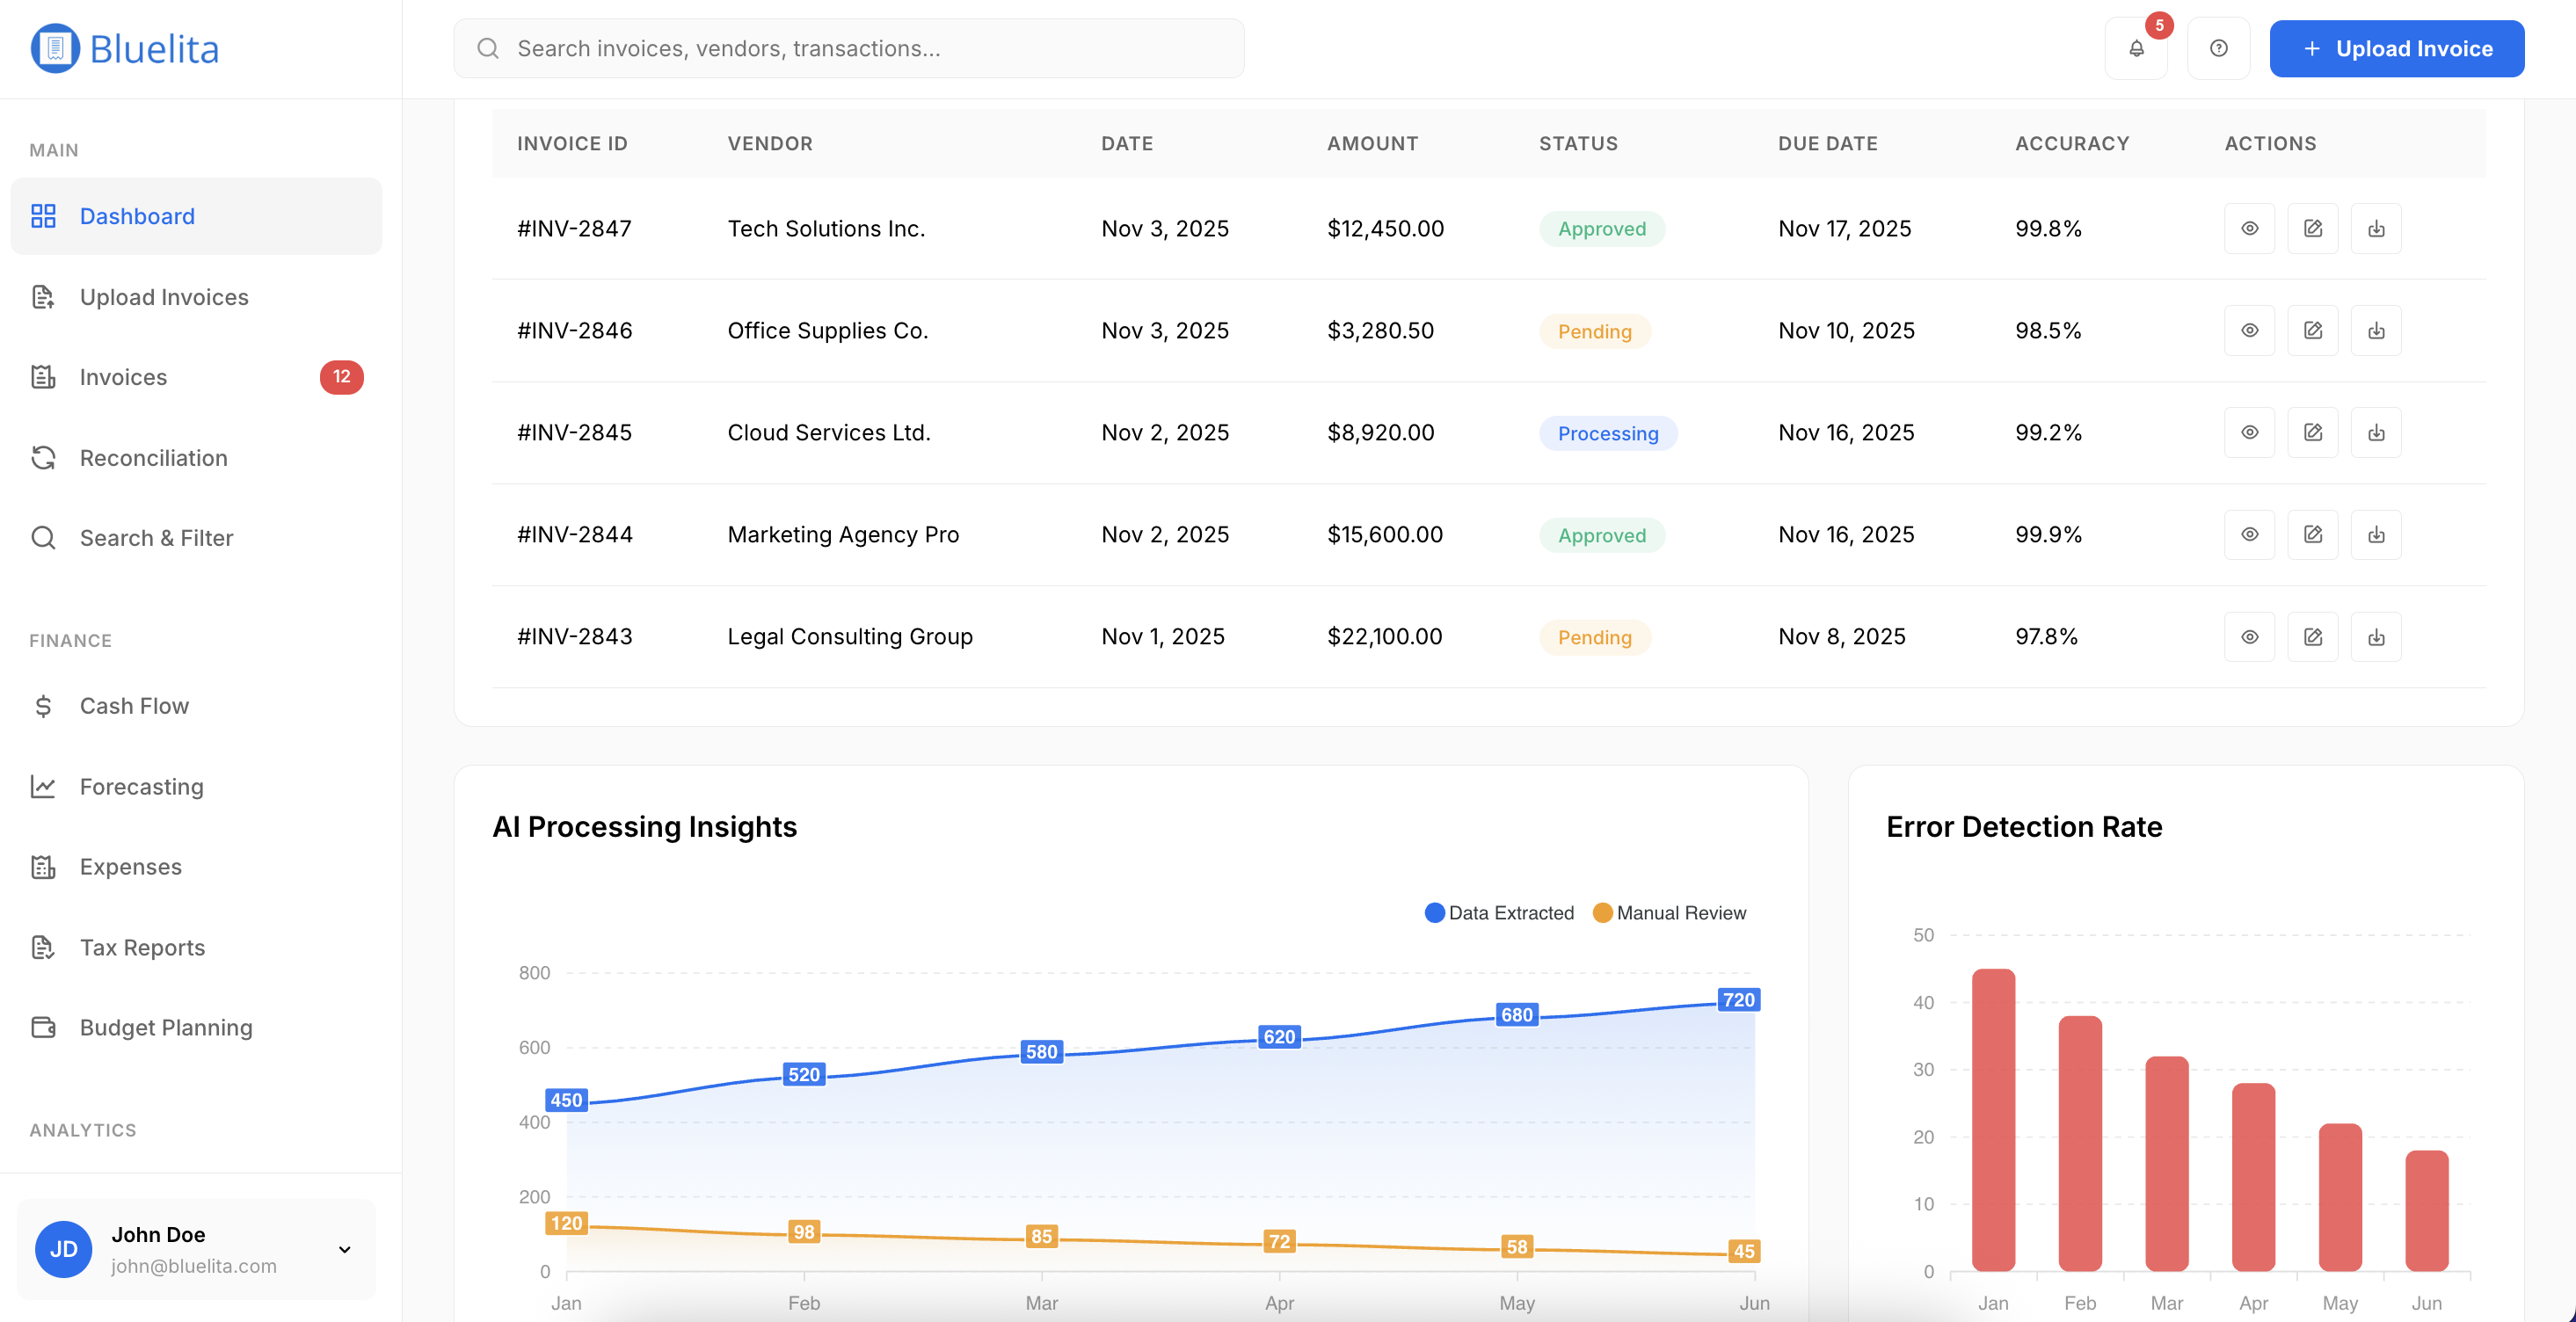Click the January Error Detection bar
The height and width of the screenshot is (1322, 2576).
tap(1992, 1120)
